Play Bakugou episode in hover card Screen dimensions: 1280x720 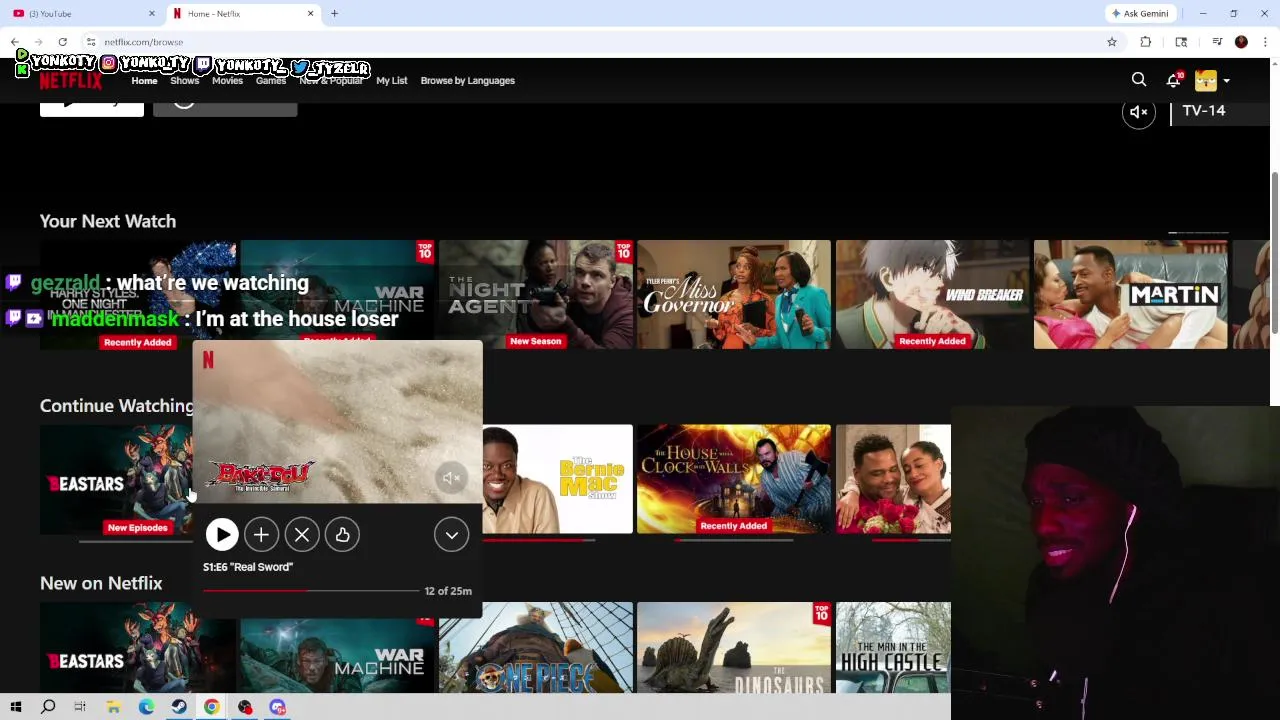222,535
